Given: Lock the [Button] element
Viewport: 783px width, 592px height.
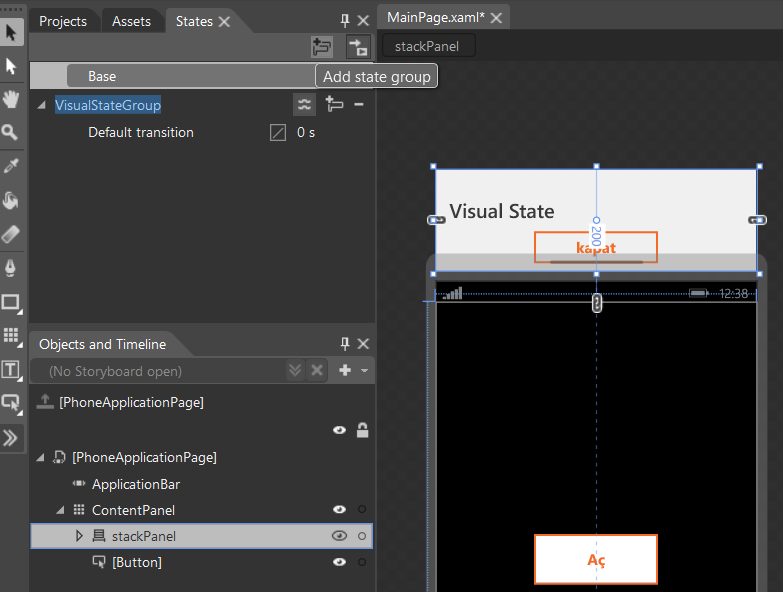Looking at the screenshot, I should 362,562.
